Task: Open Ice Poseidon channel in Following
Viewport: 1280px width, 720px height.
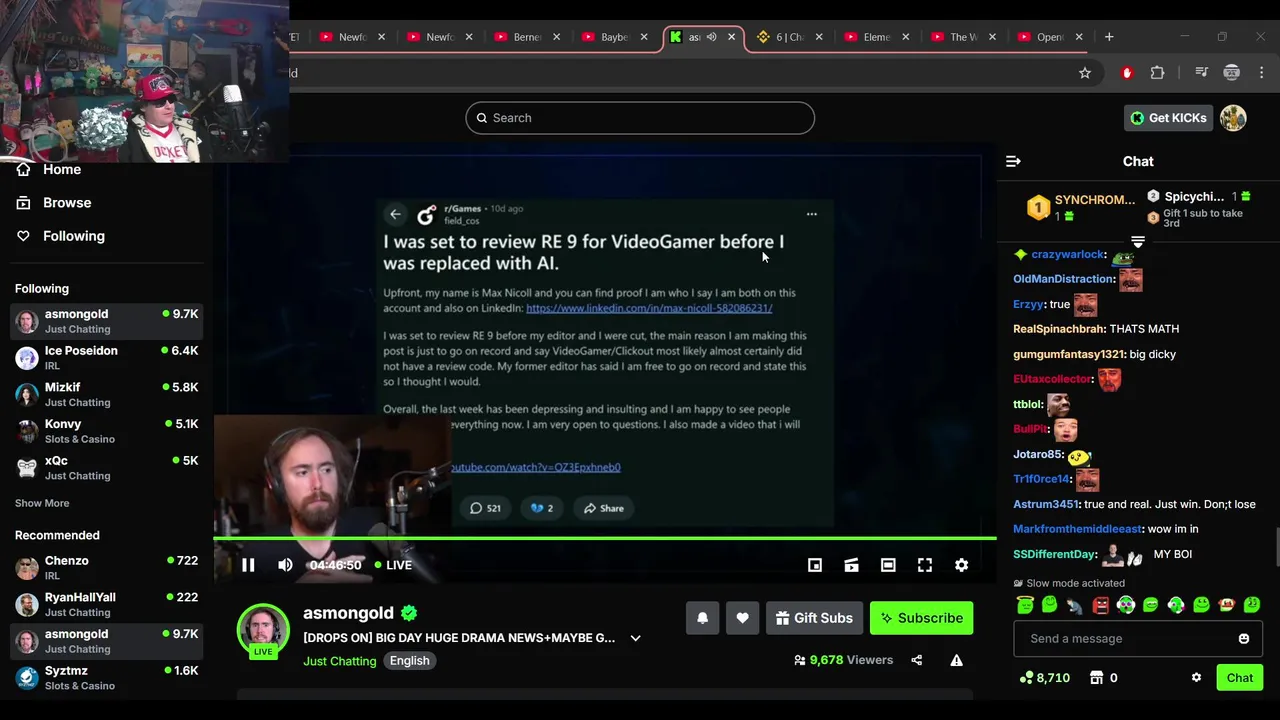Action: [x=106, y=358]
